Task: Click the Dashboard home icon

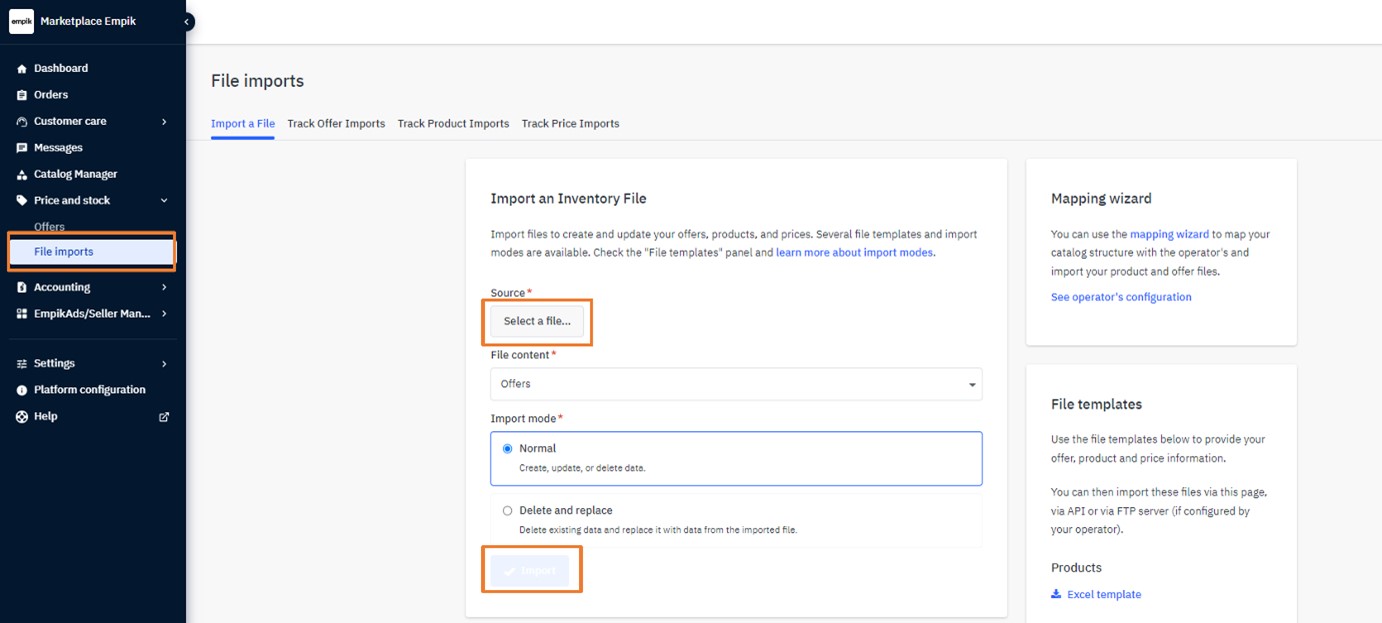Action: tap(22, 69)
